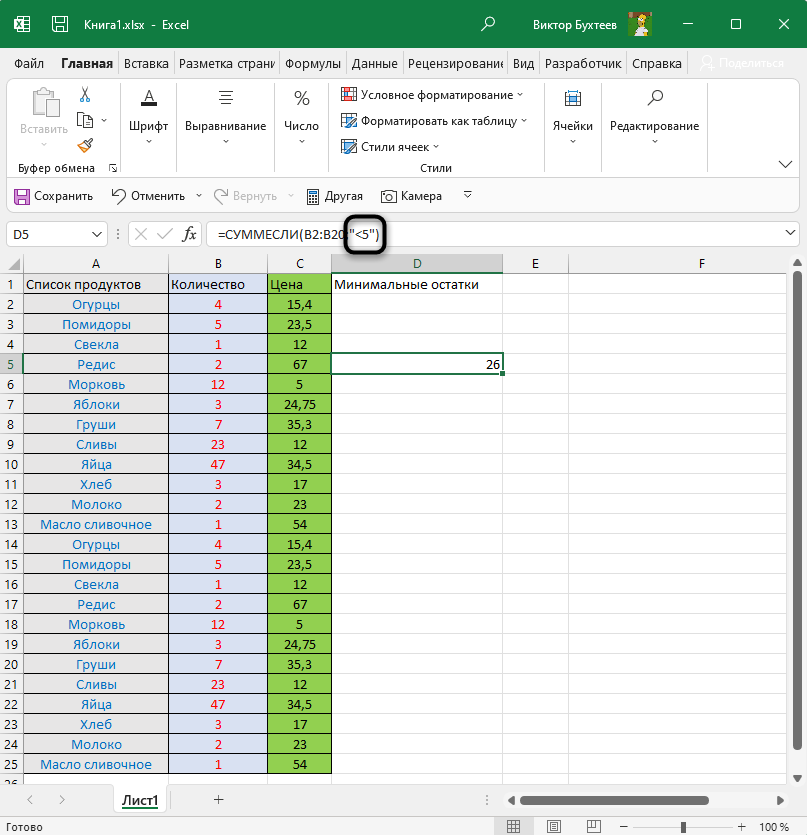The height and width of the screenshot is (835, 807).
Task: Collapse the ribbon with chevron
Action: [785, 164]
